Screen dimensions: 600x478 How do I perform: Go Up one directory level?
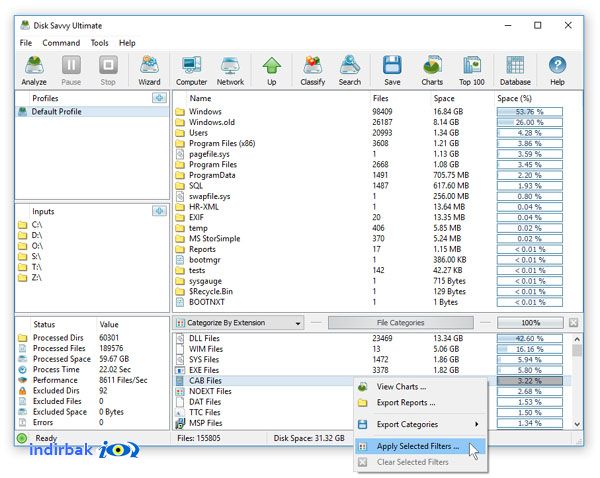tap(272, 71)
